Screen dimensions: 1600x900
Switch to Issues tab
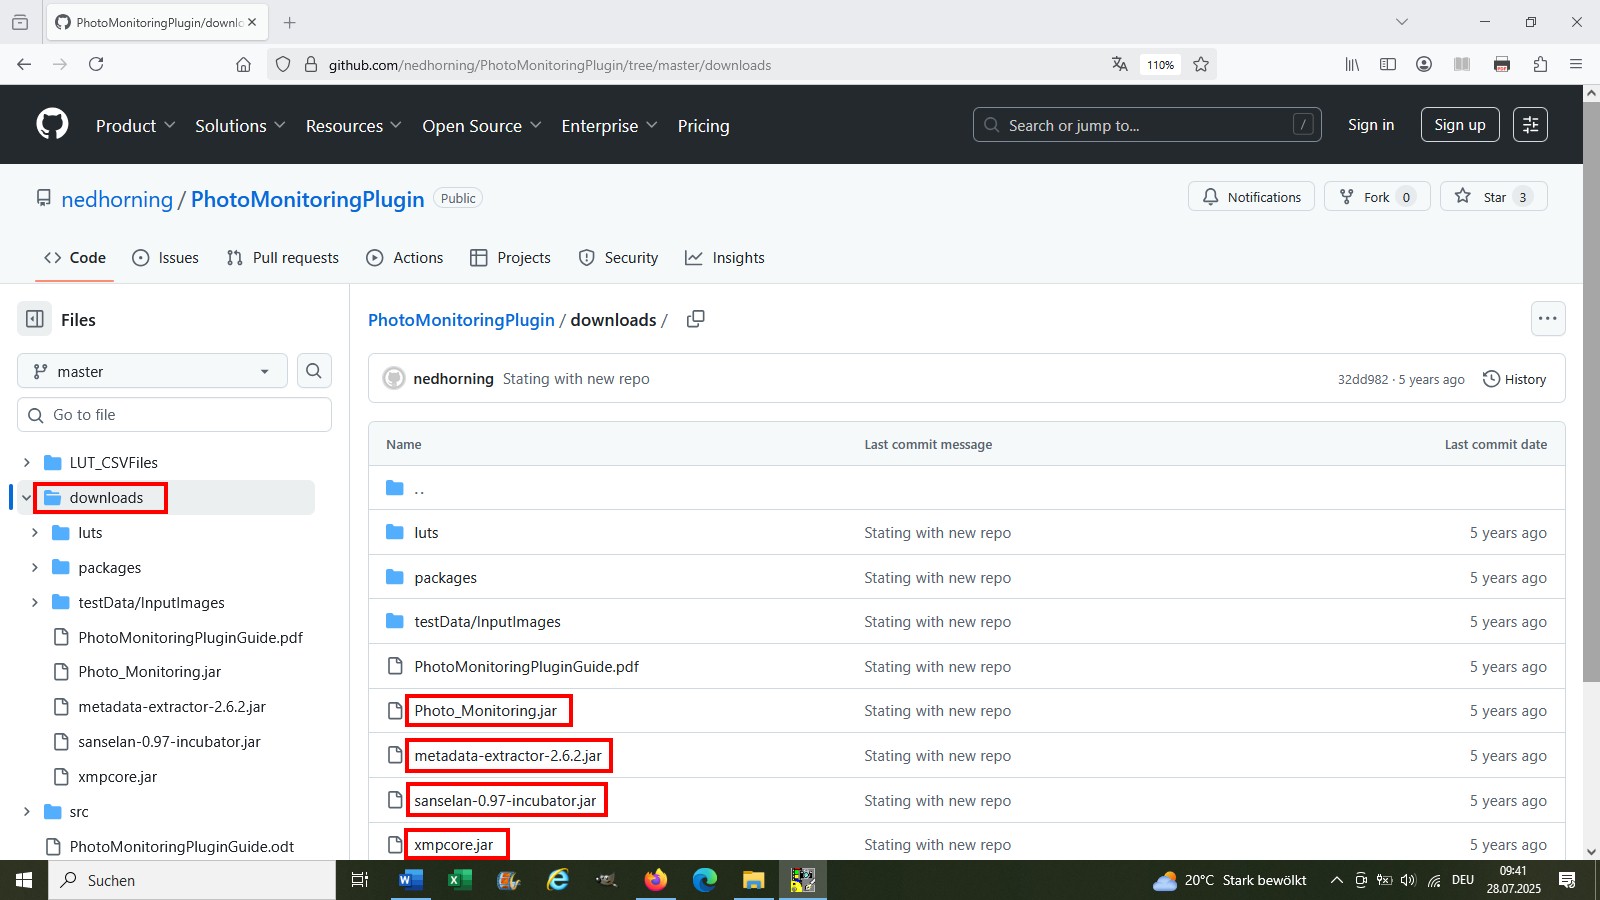(x=166, y=257)
